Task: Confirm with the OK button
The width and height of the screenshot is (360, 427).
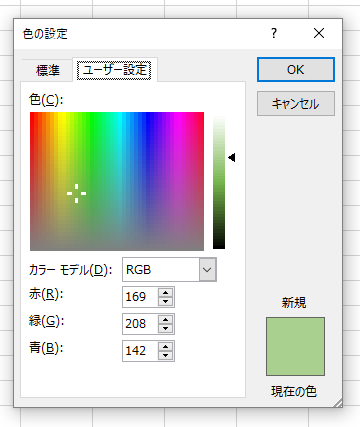Action: click(296, 70)
